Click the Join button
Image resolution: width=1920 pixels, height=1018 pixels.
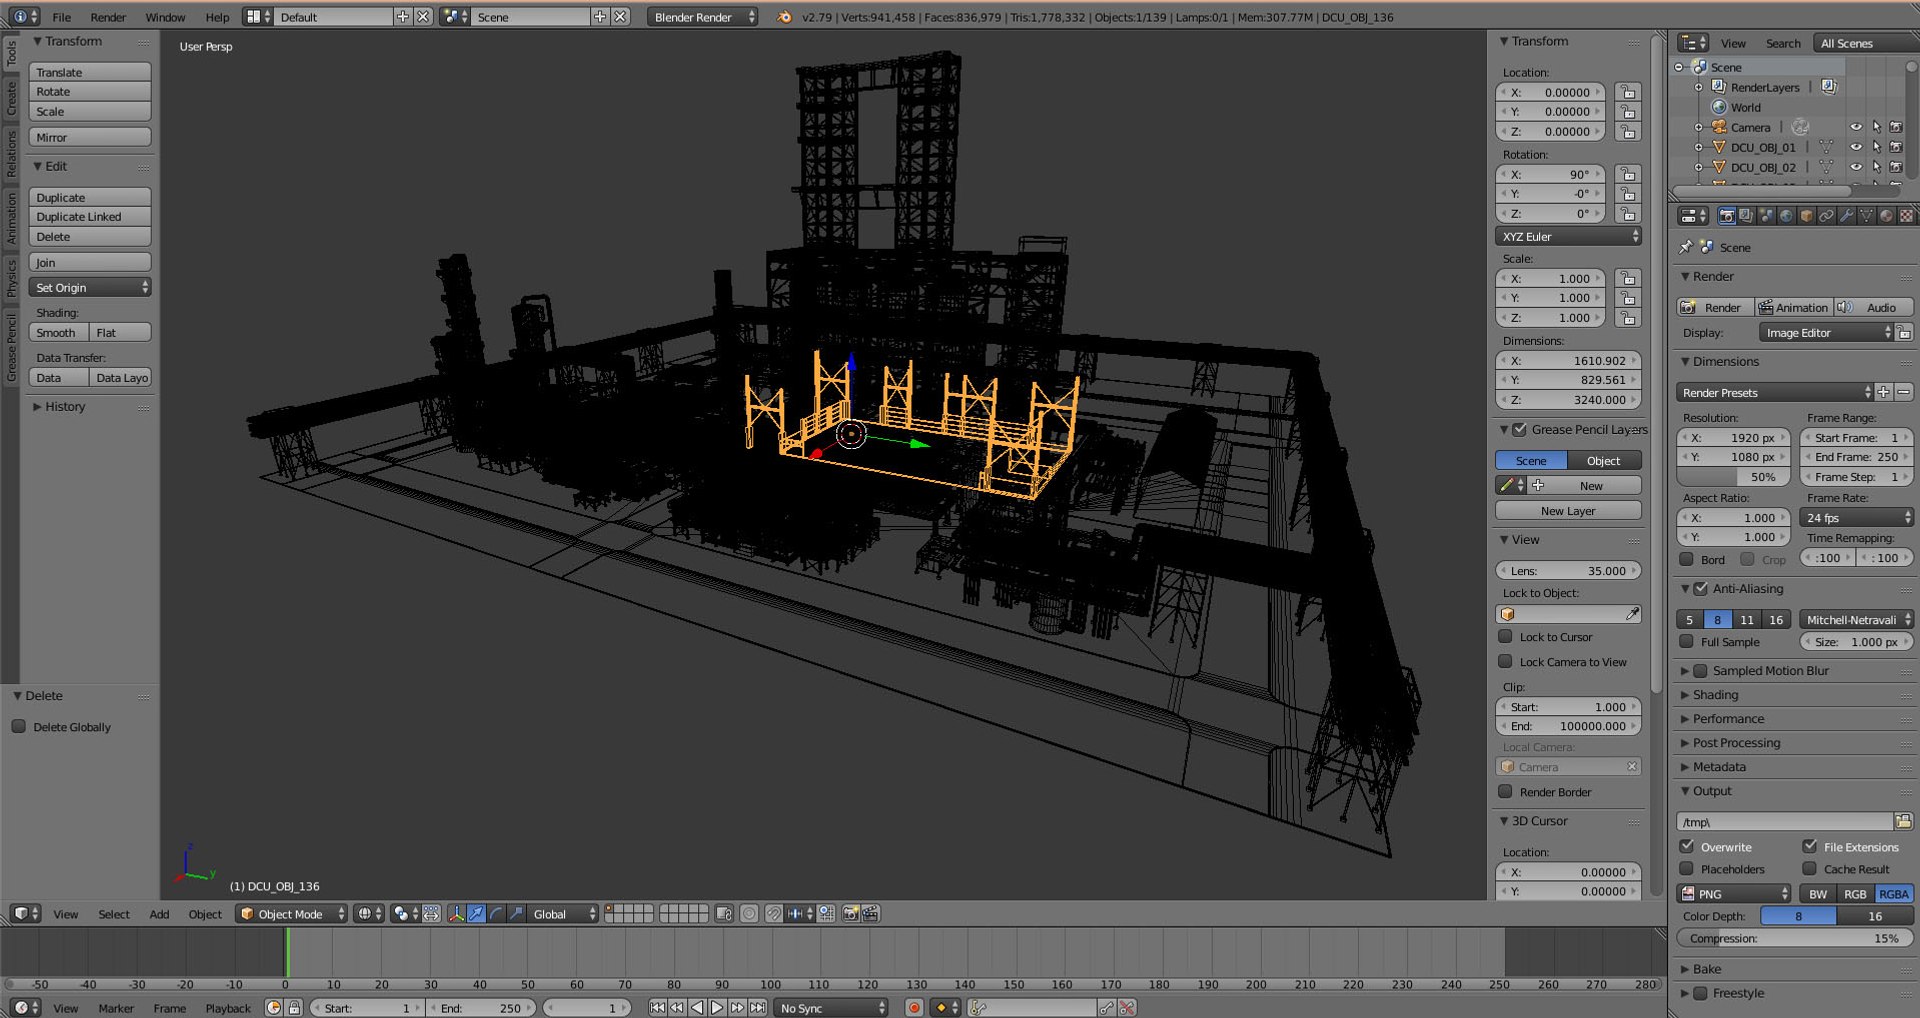90,262
